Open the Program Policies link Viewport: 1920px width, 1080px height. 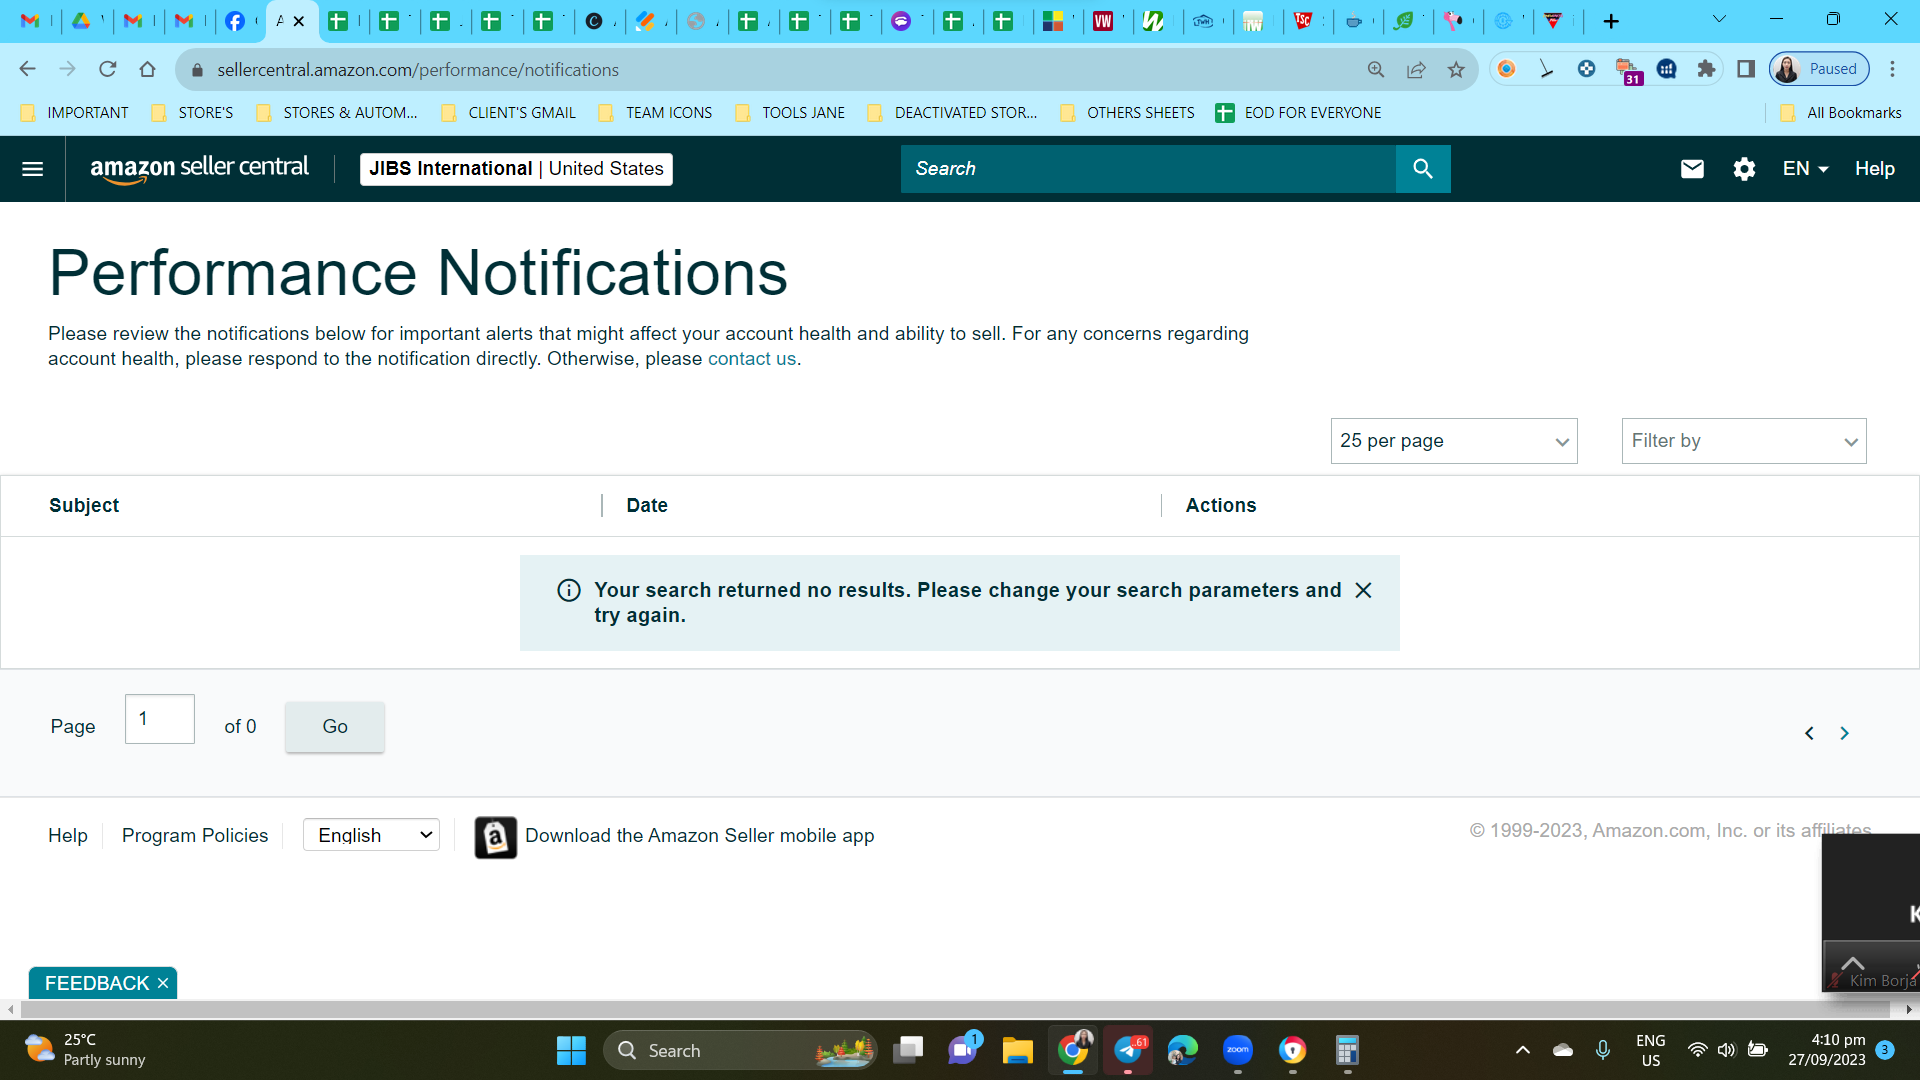[x=195, y=836]
